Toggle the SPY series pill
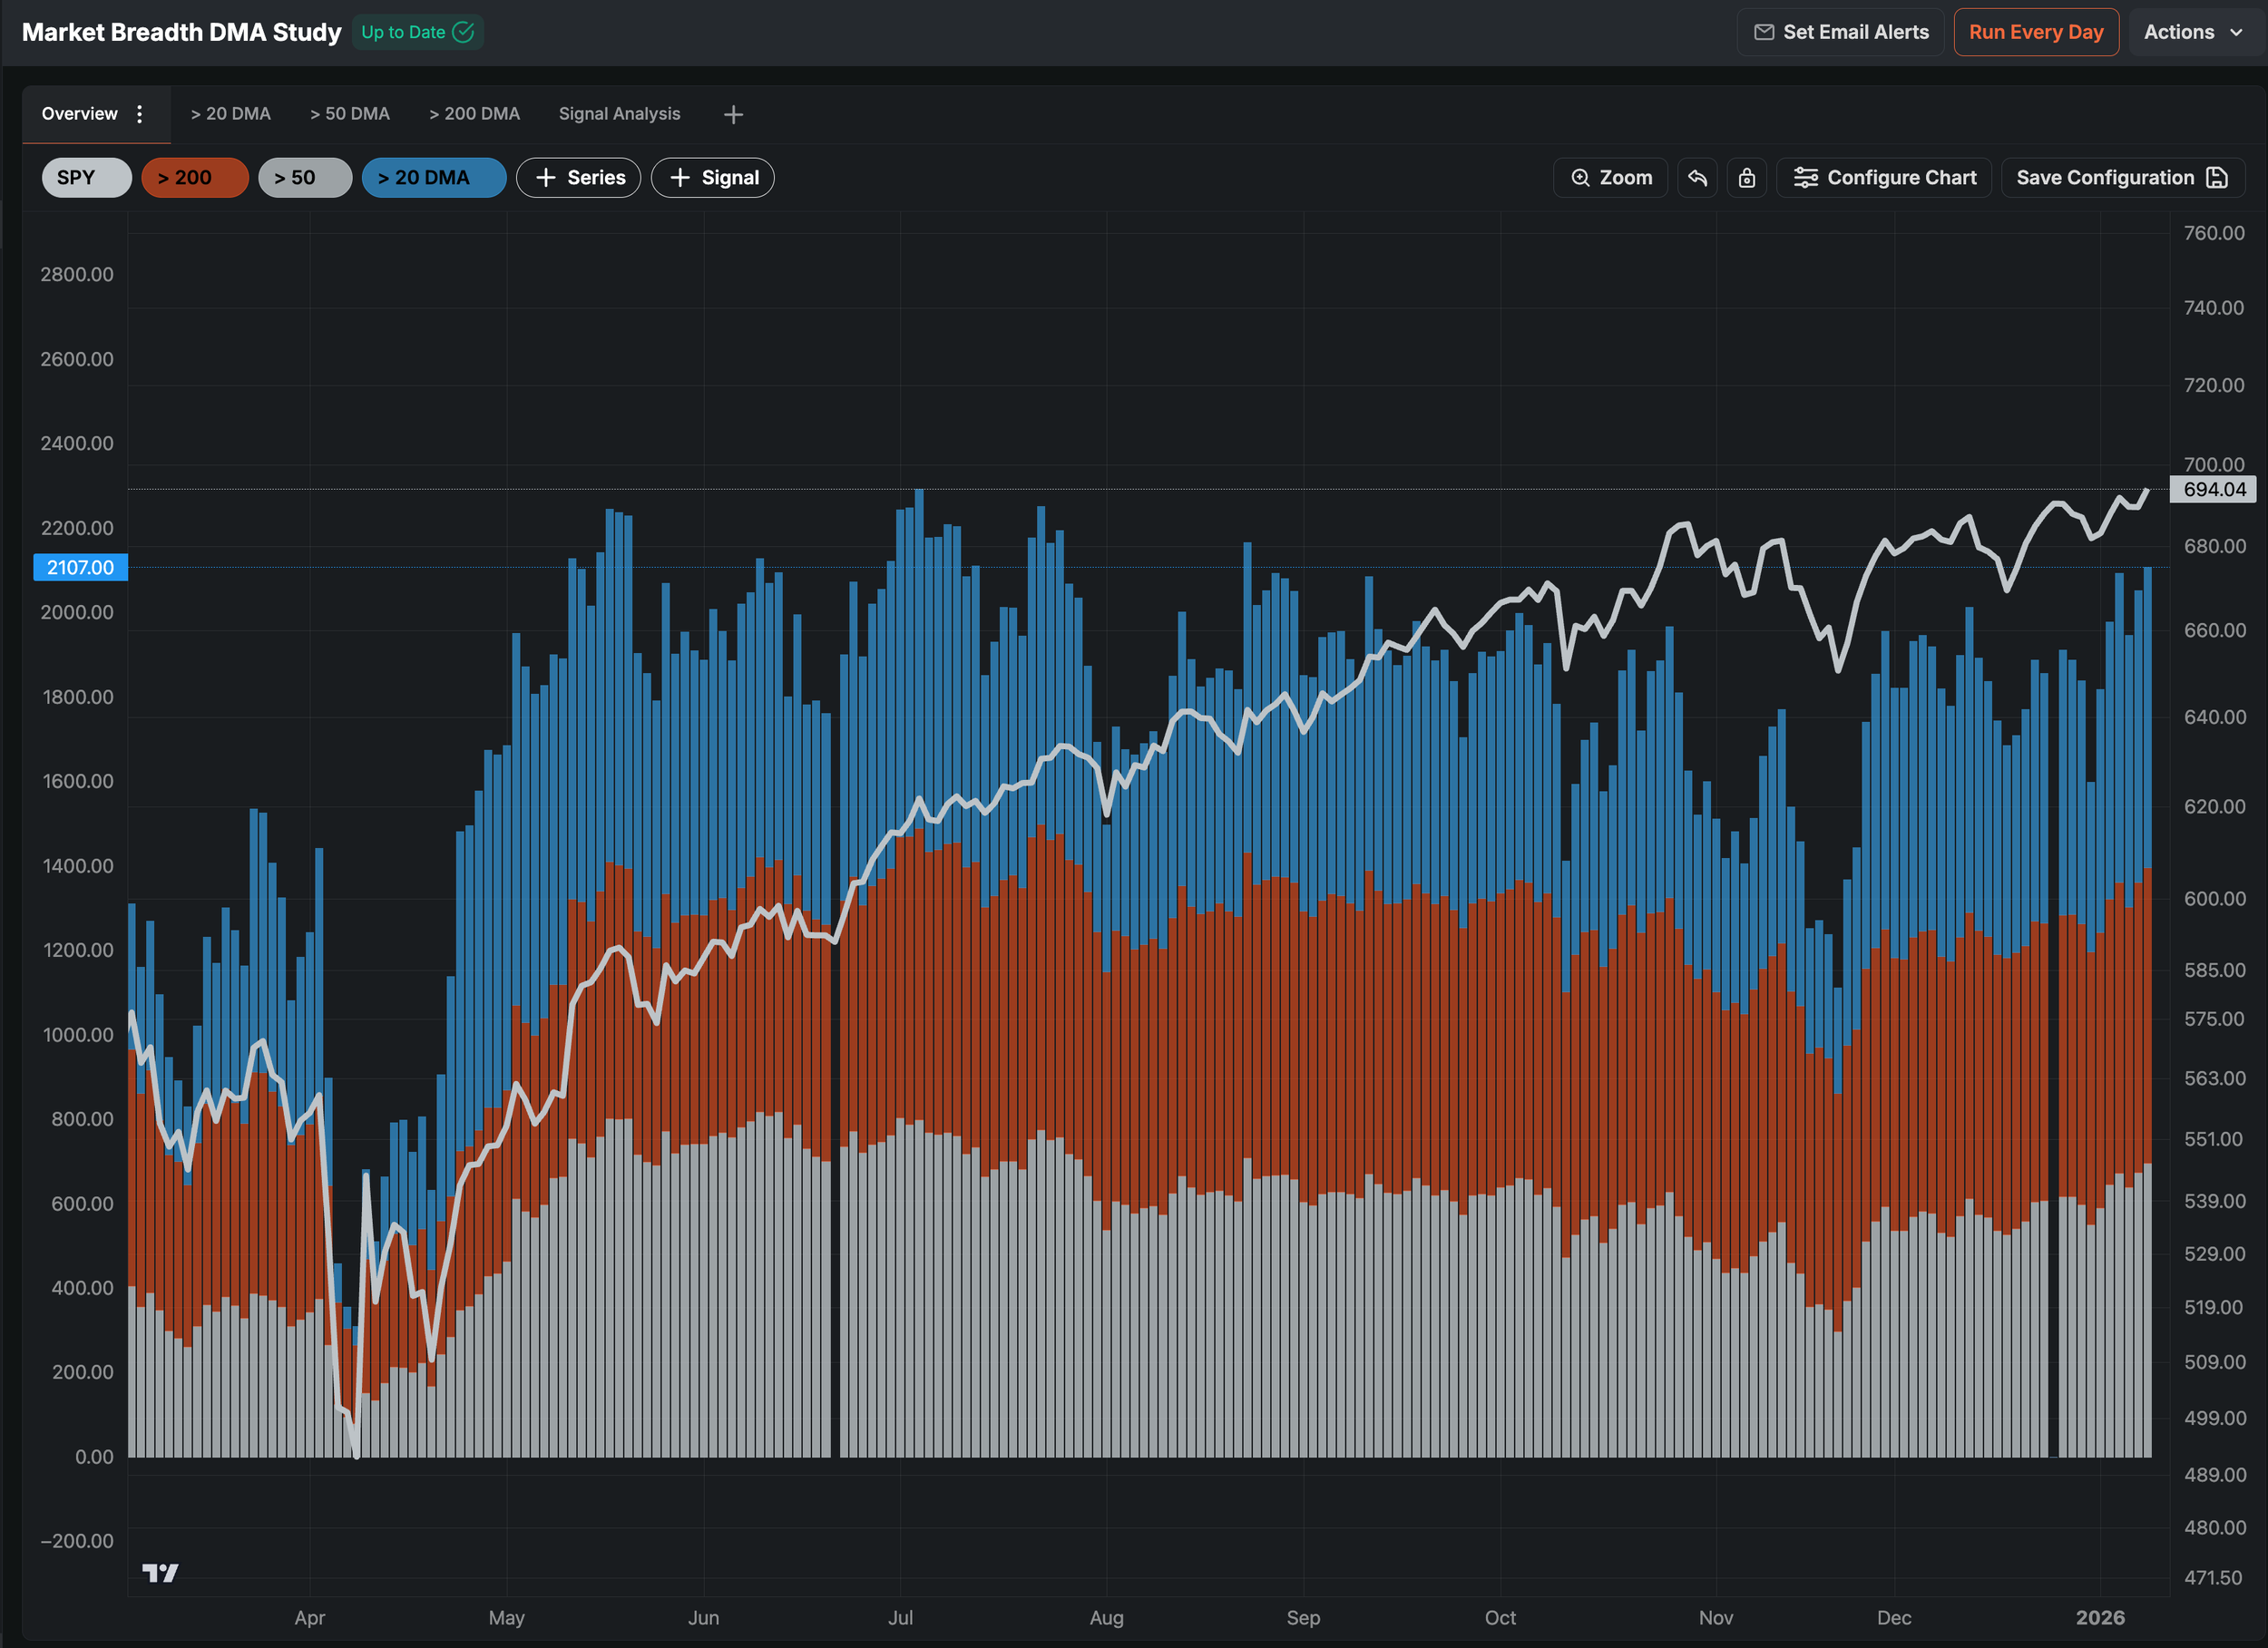The height and width of the screenshot is (1648, 2268). (86, 178)
